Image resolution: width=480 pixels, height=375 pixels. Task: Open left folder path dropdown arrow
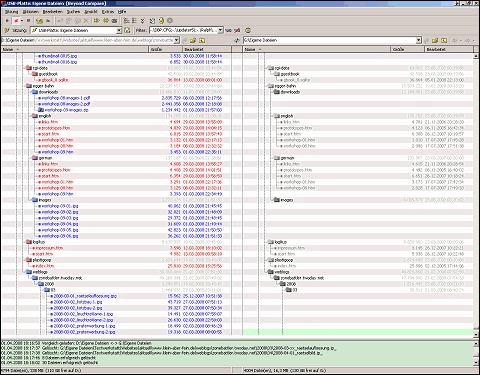tap(177, 40)
